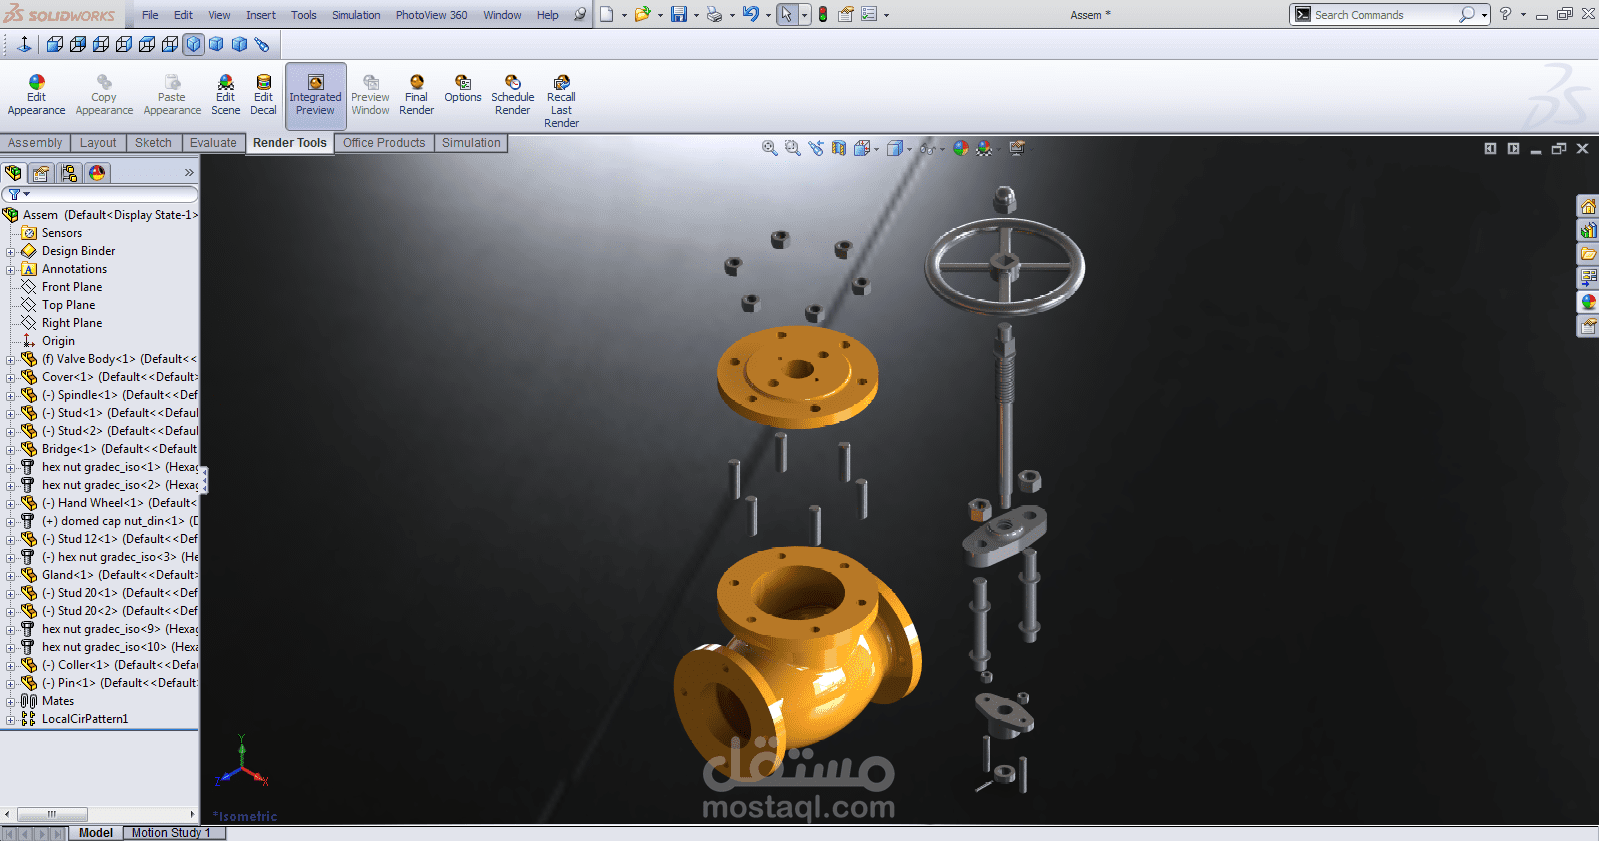Open File Properties icon in standard toolbar
The height and width of the screenshot is (841, 1599).
[846, 14]
